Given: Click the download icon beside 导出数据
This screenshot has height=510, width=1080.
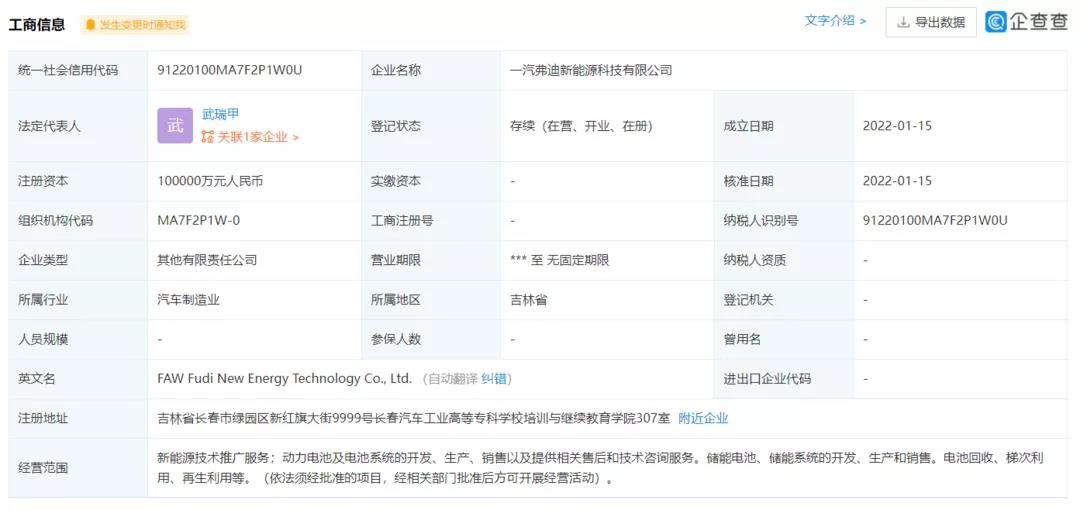Looking at the screenshot, I should 903,22.
